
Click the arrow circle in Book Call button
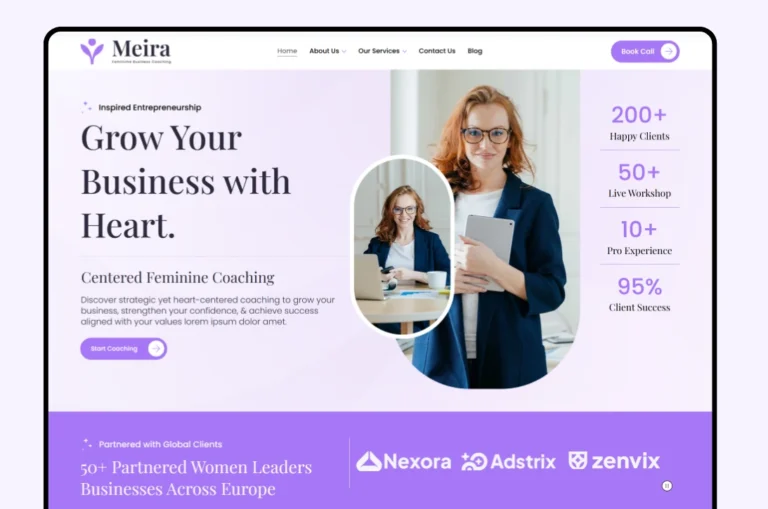tap(669, 51)
